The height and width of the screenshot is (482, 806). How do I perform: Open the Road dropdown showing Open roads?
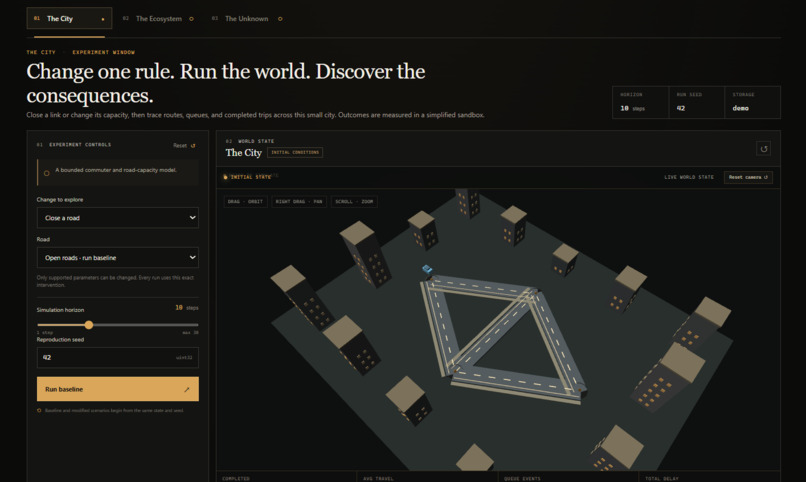coord(118,257)
